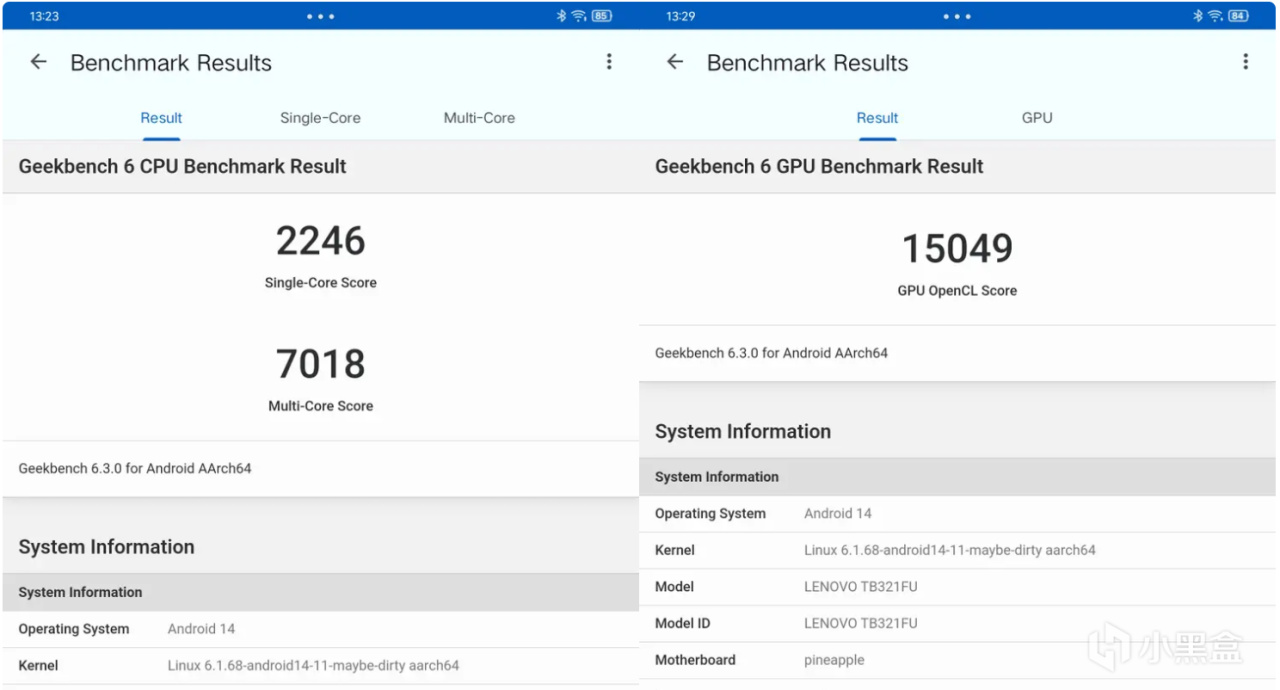1280x690 pixels.
Task: Go back from GPU Benchmark Results screen
Action: [x=675, y=62]
